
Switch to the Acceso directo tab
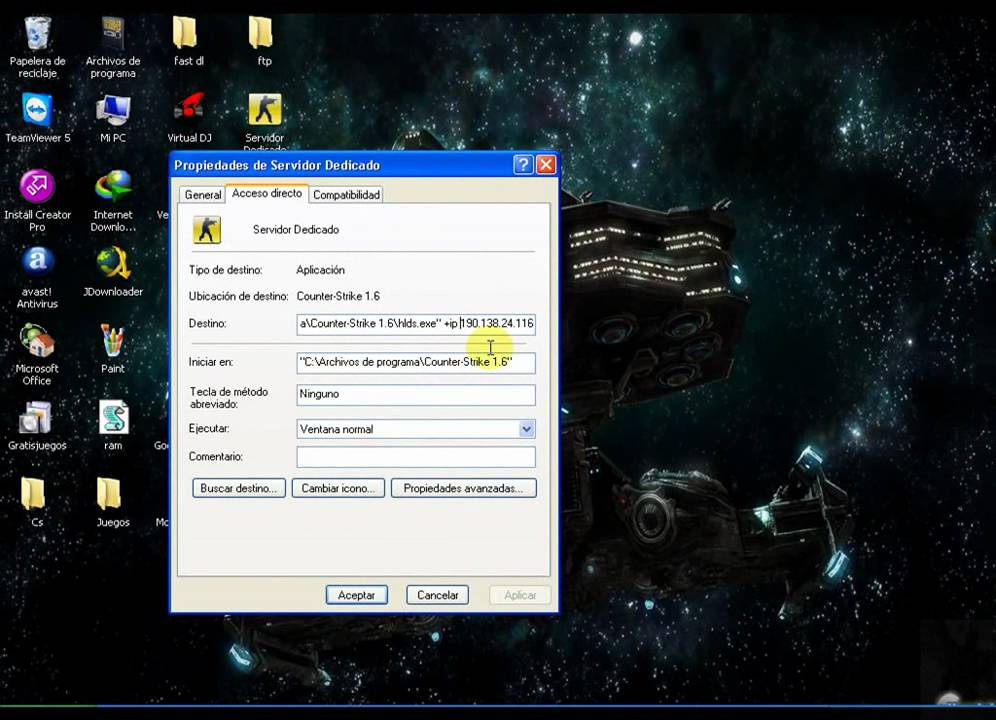pos(267,193)
